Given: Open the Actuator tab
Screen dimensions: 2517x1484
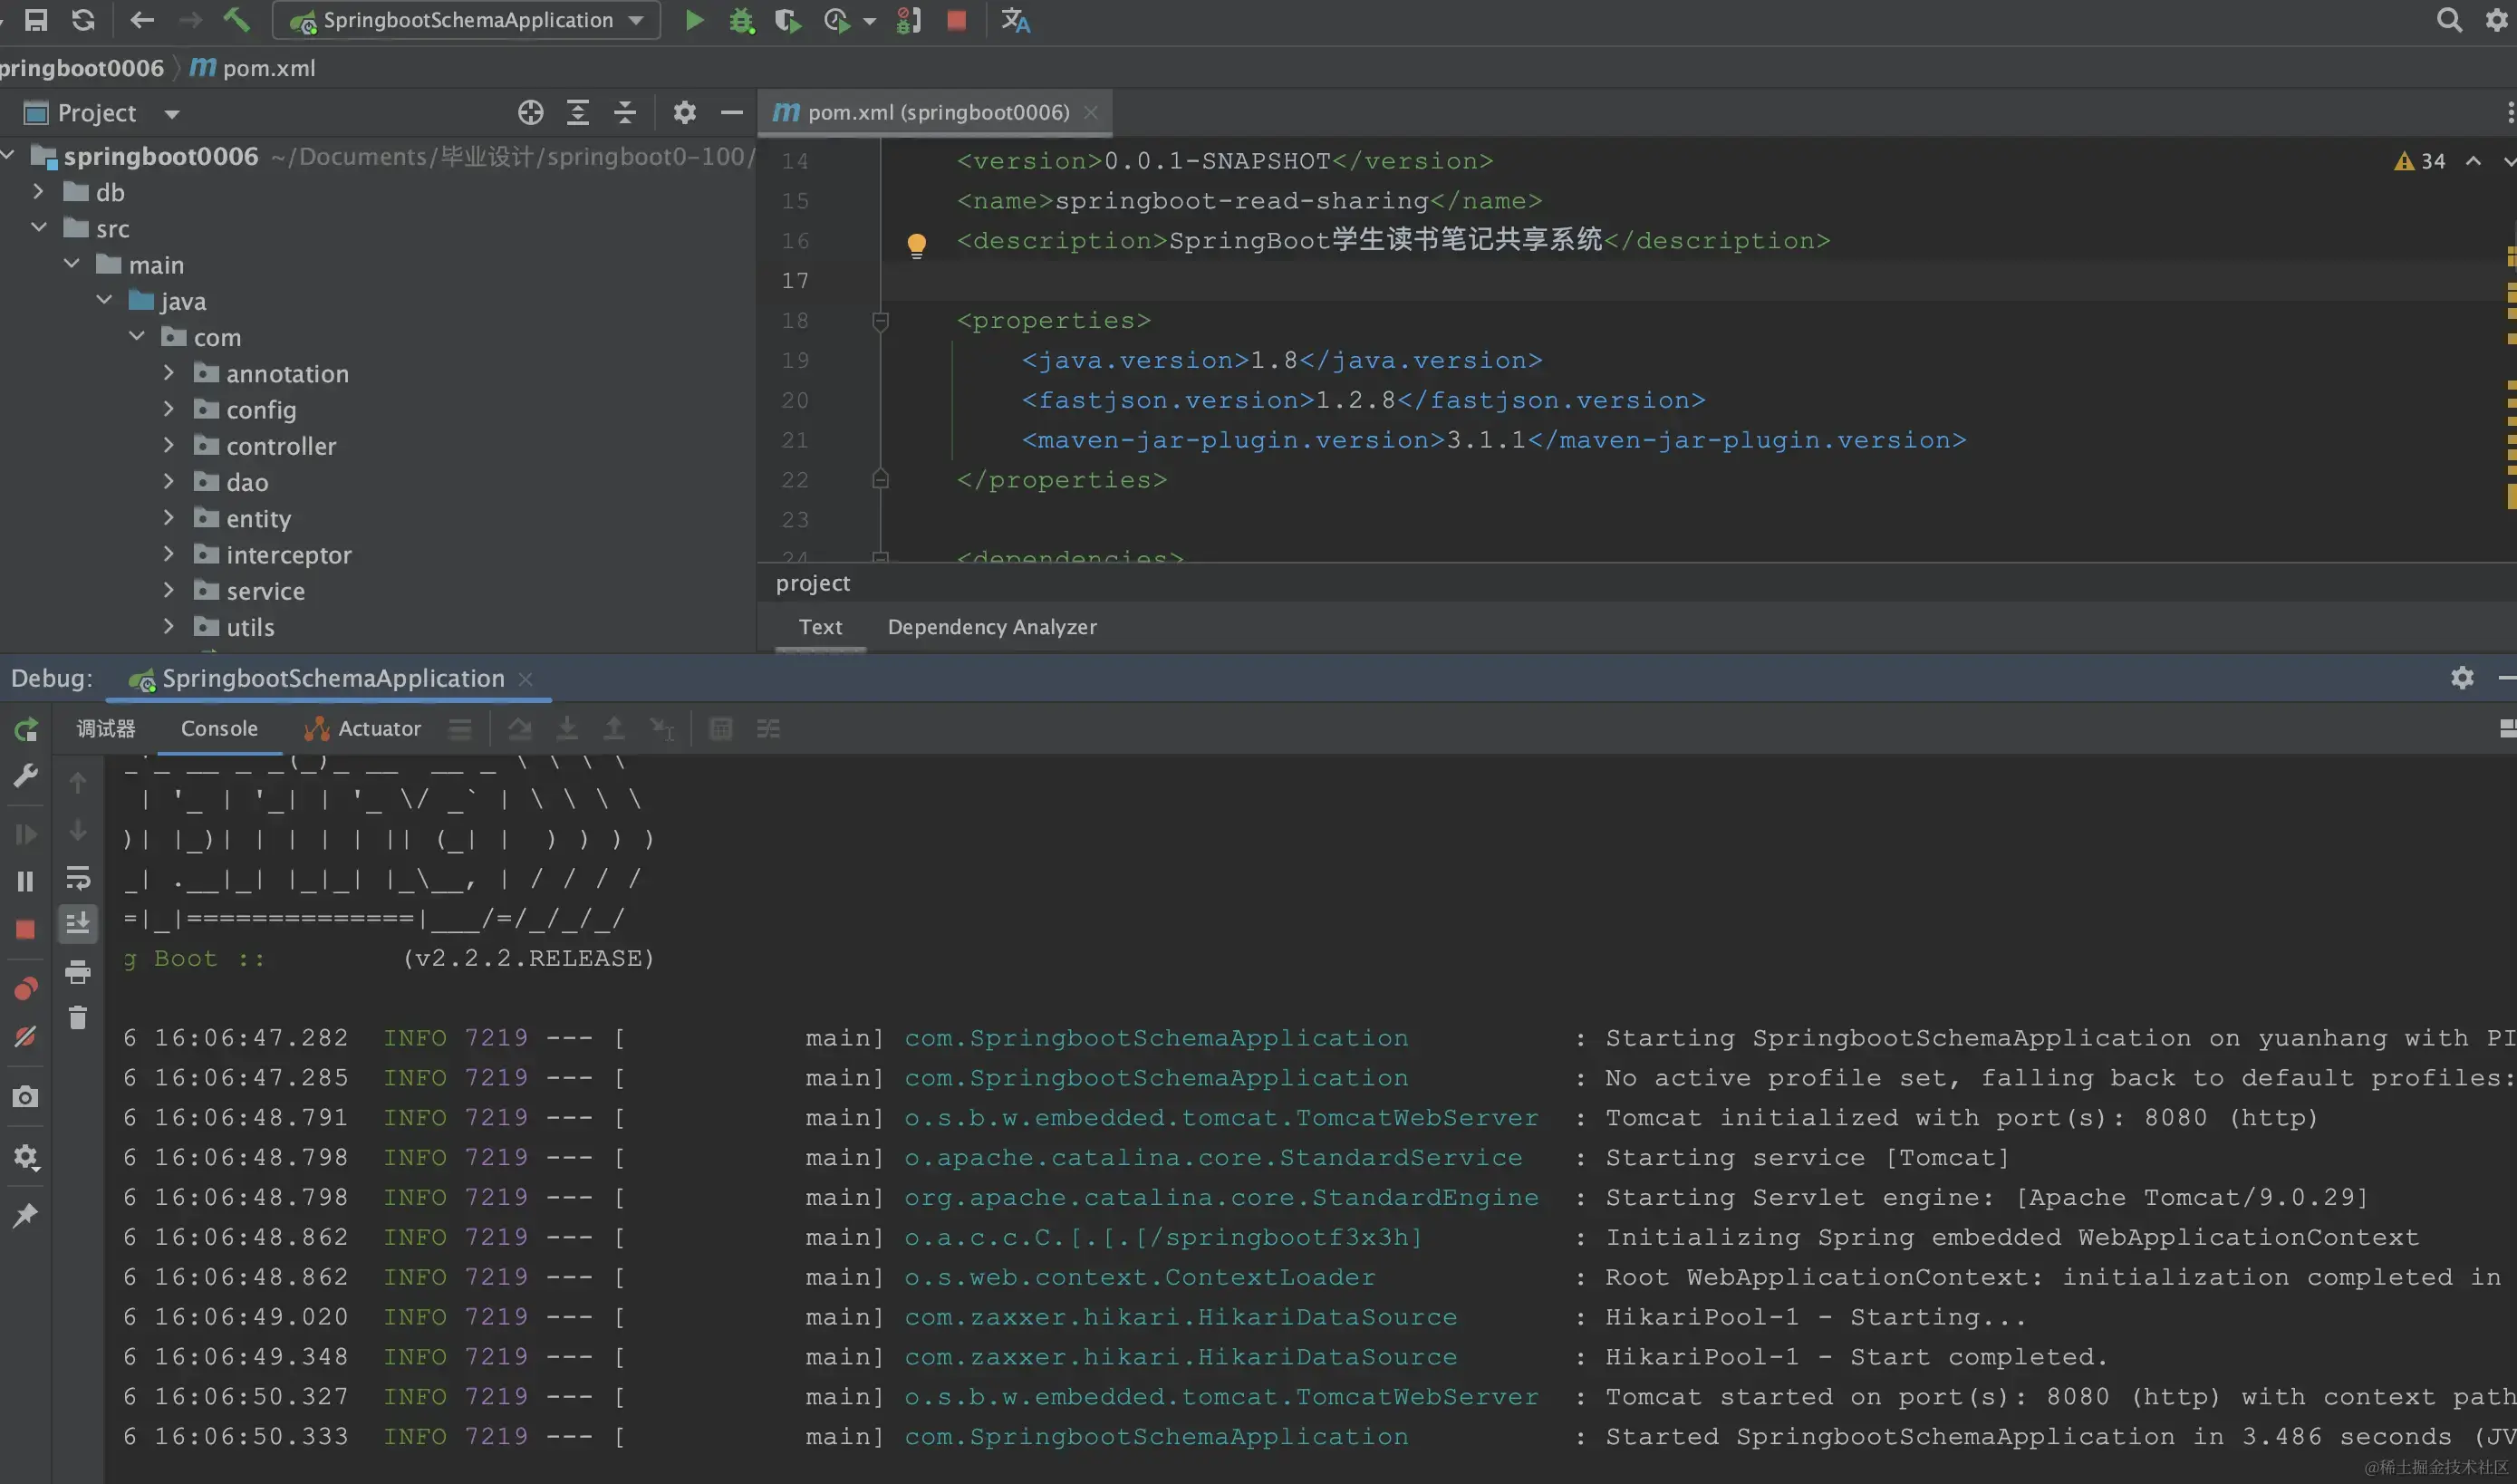Looking at the screenshot, I should 363,728.
